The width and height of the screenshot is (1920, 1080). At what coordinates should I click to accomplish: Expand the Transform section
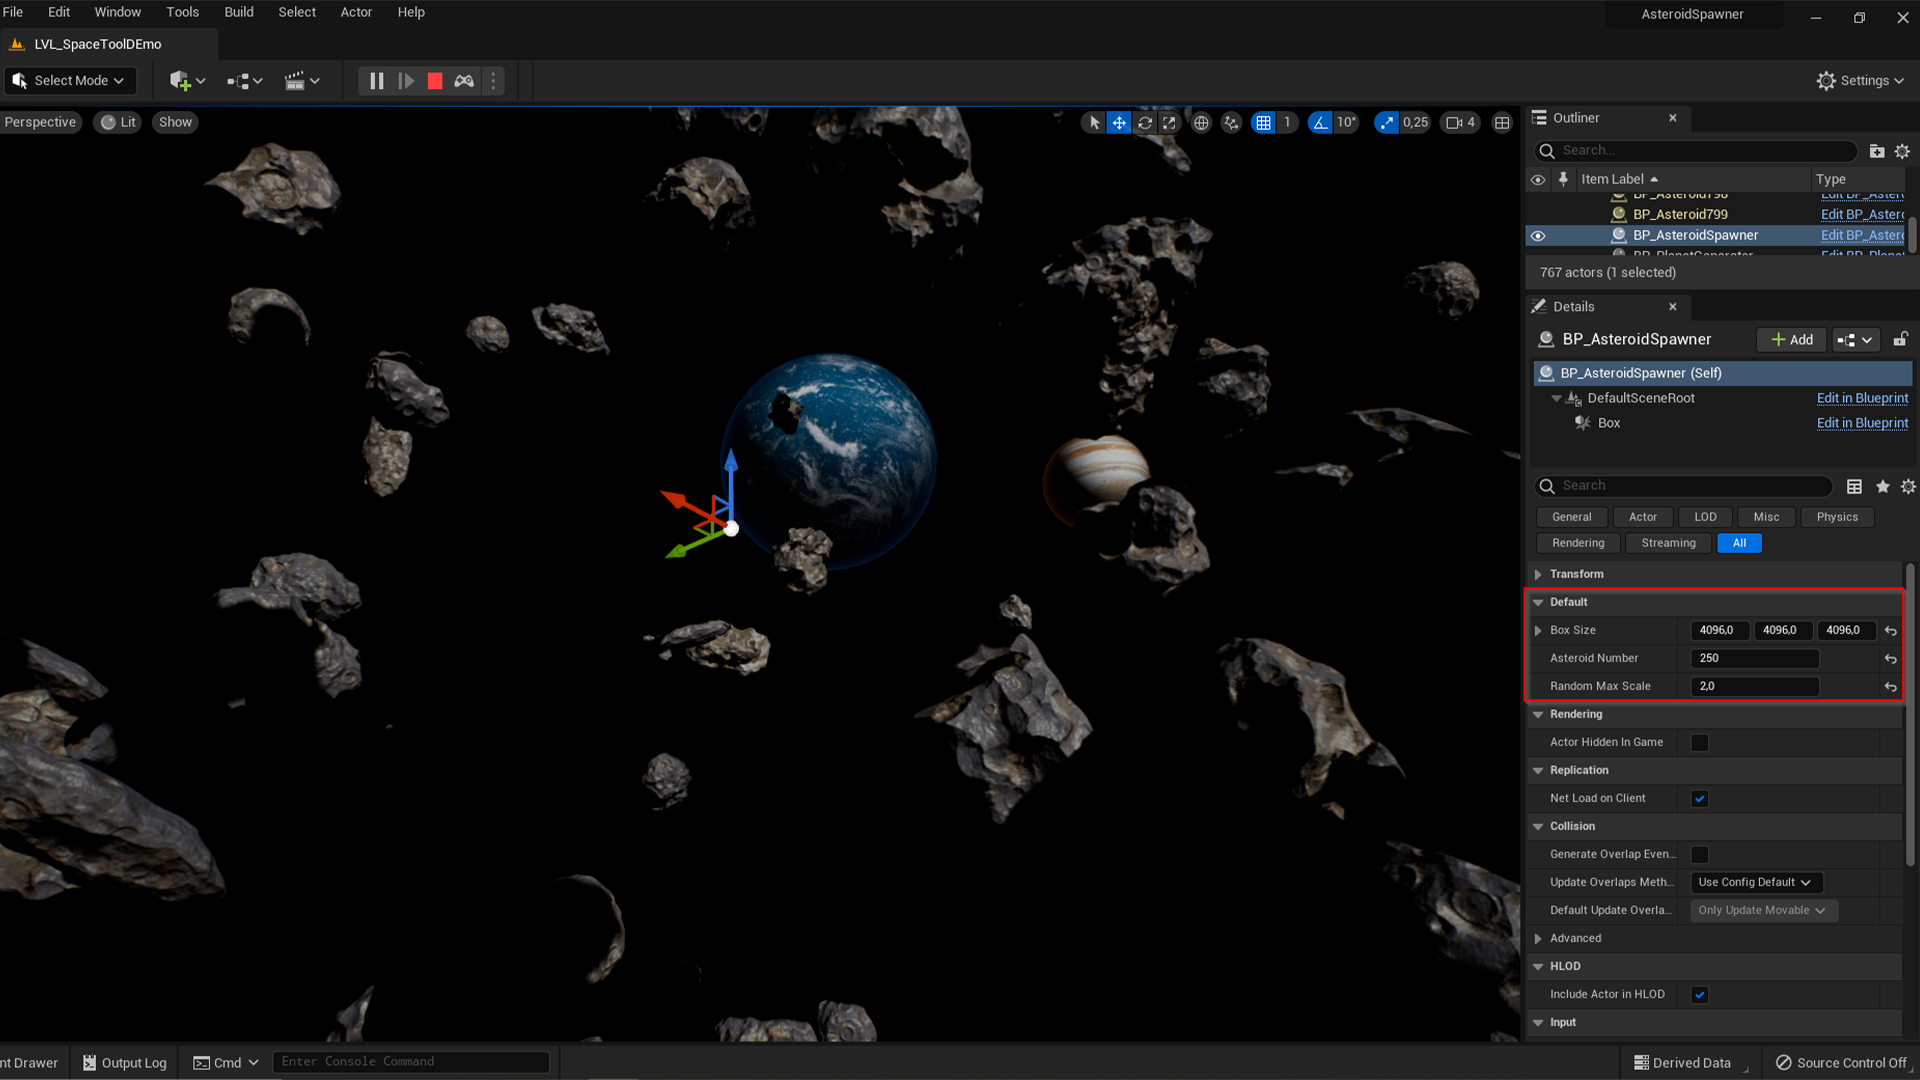1538,574
